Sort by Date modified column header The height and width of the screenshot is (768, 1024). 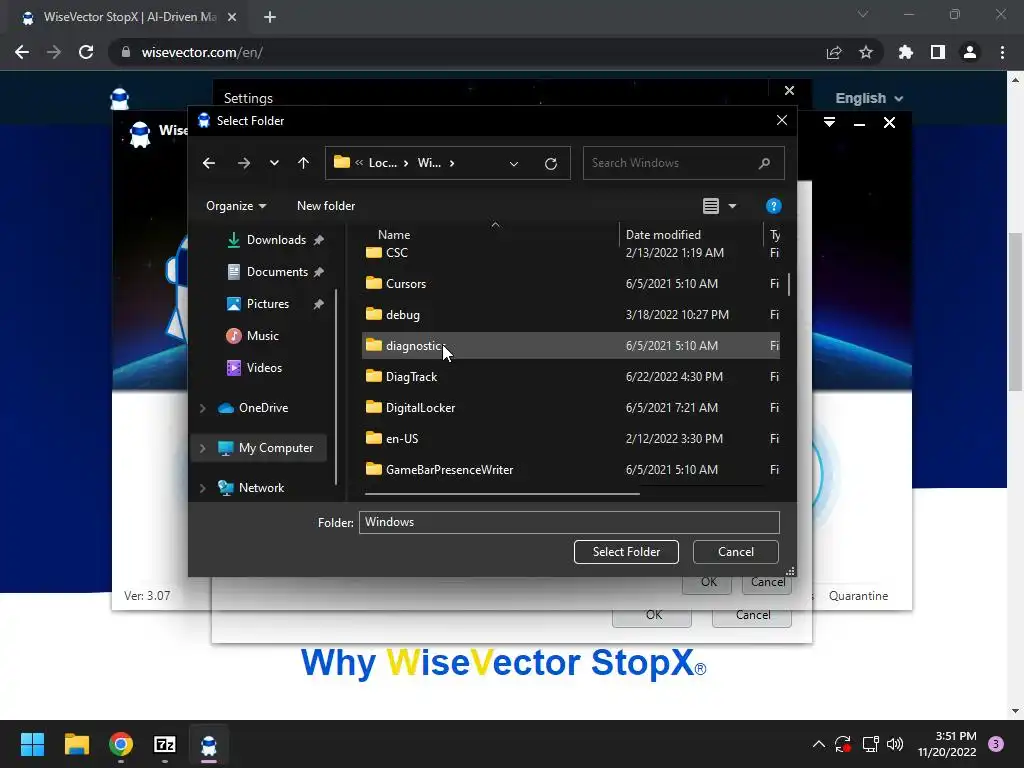pyautogui.click(x=663, y=234)
